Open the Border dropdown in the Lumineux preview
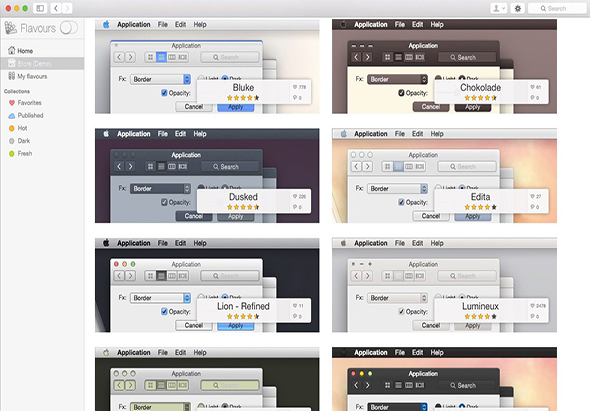Screen dimensions: 590x411 point(397,298)
